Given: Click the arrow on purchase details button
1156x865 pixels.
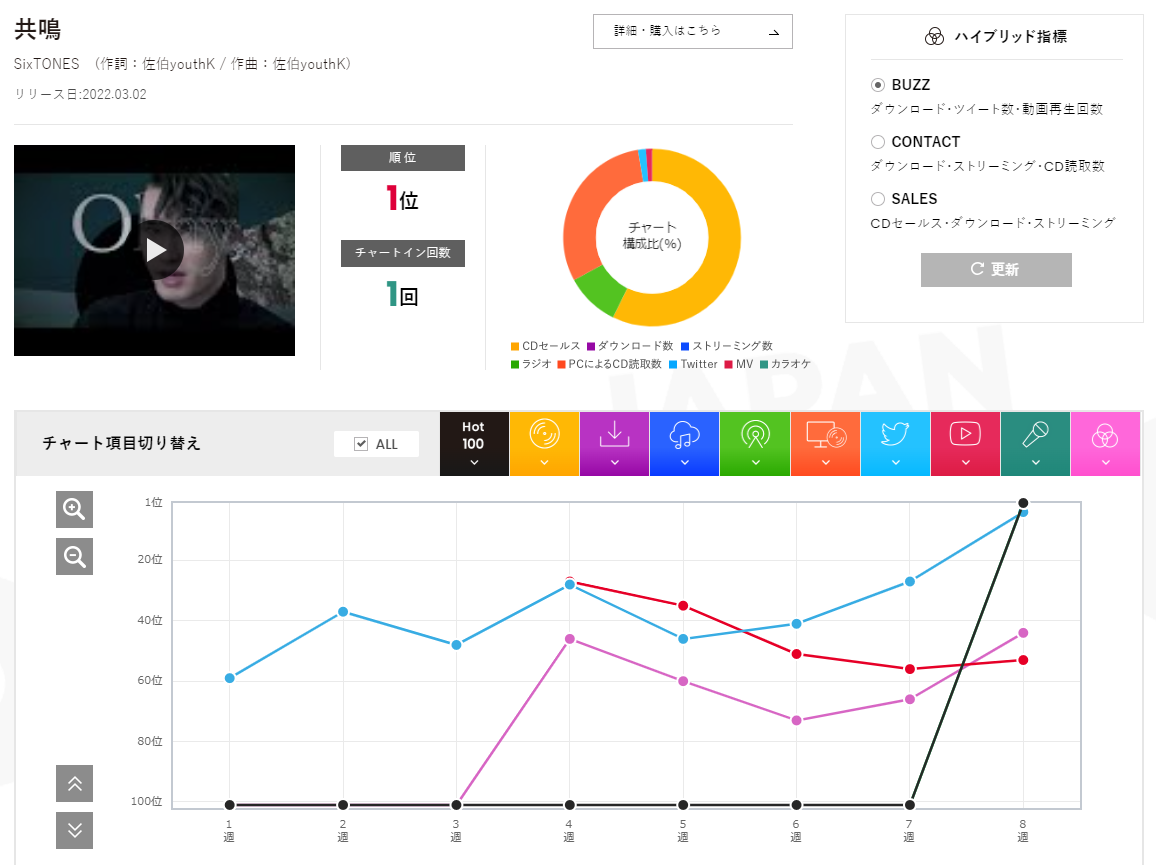Looking at the screenshot, I should coord(773,32).
